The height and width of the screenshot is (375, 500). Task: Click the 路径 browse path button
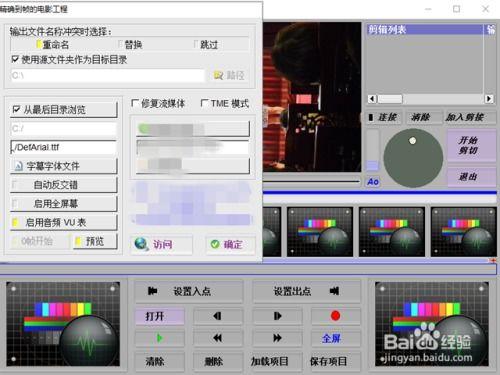coord(229,75)
